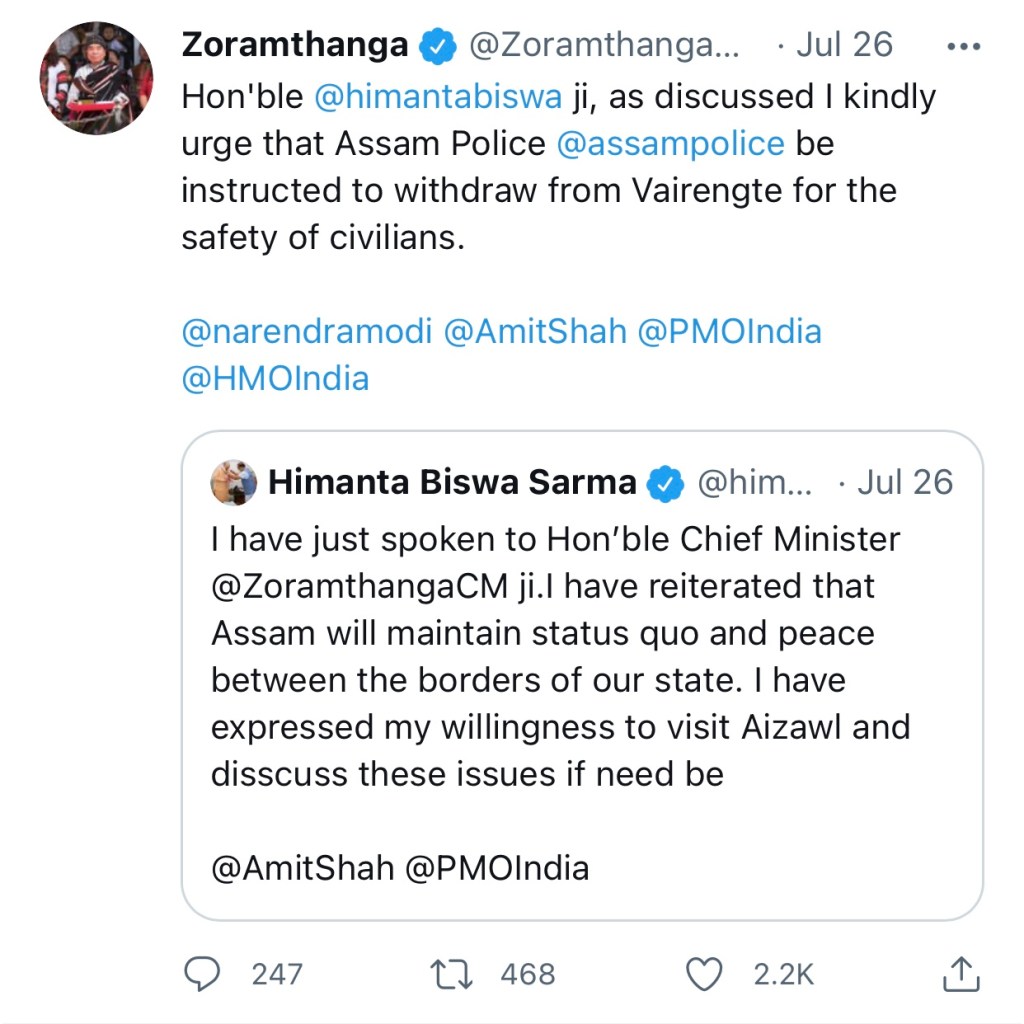This screenshot has height=1024, width=1024.
Task: Open the three-dot more options menu
Action: coord(963,47)
